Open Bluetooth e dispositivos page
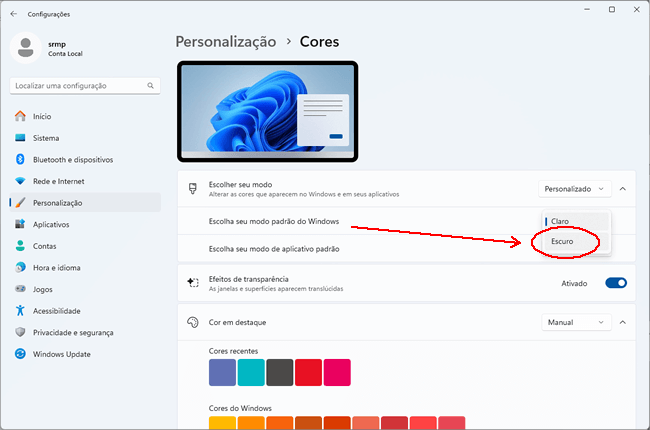650x430 pixels. tap(85, 159)
